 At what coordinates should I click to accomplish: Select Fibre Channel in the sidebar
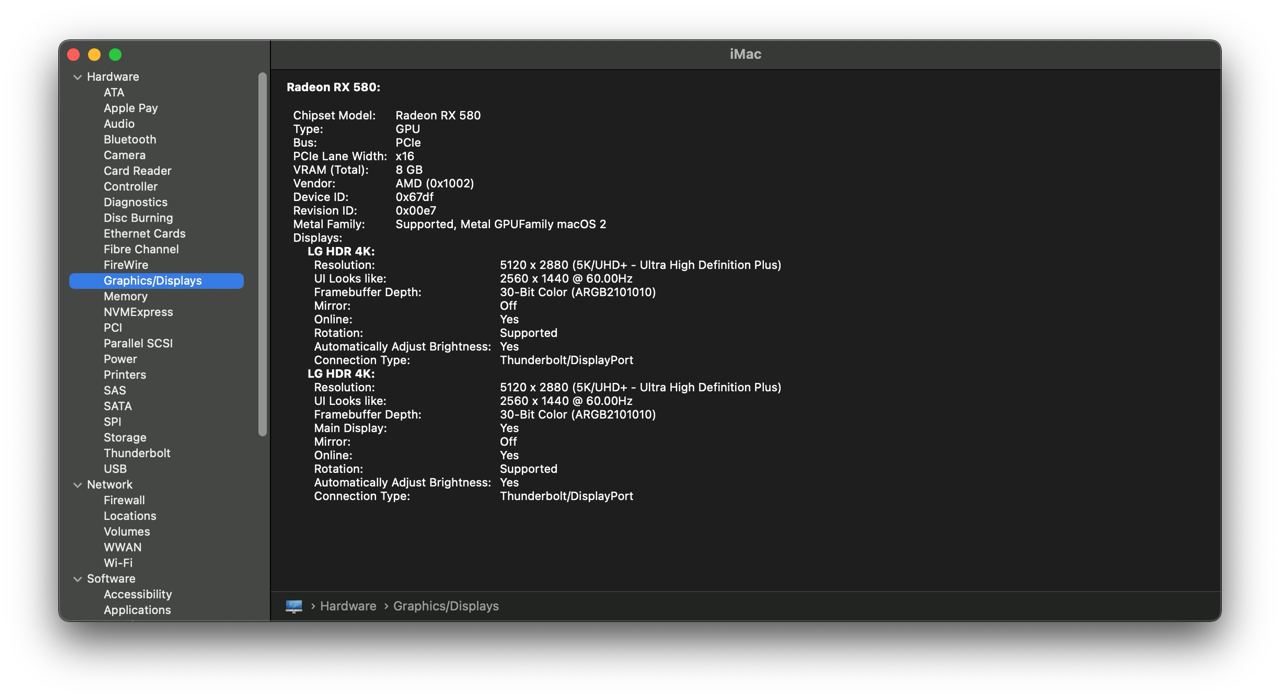tap(141, 249)
